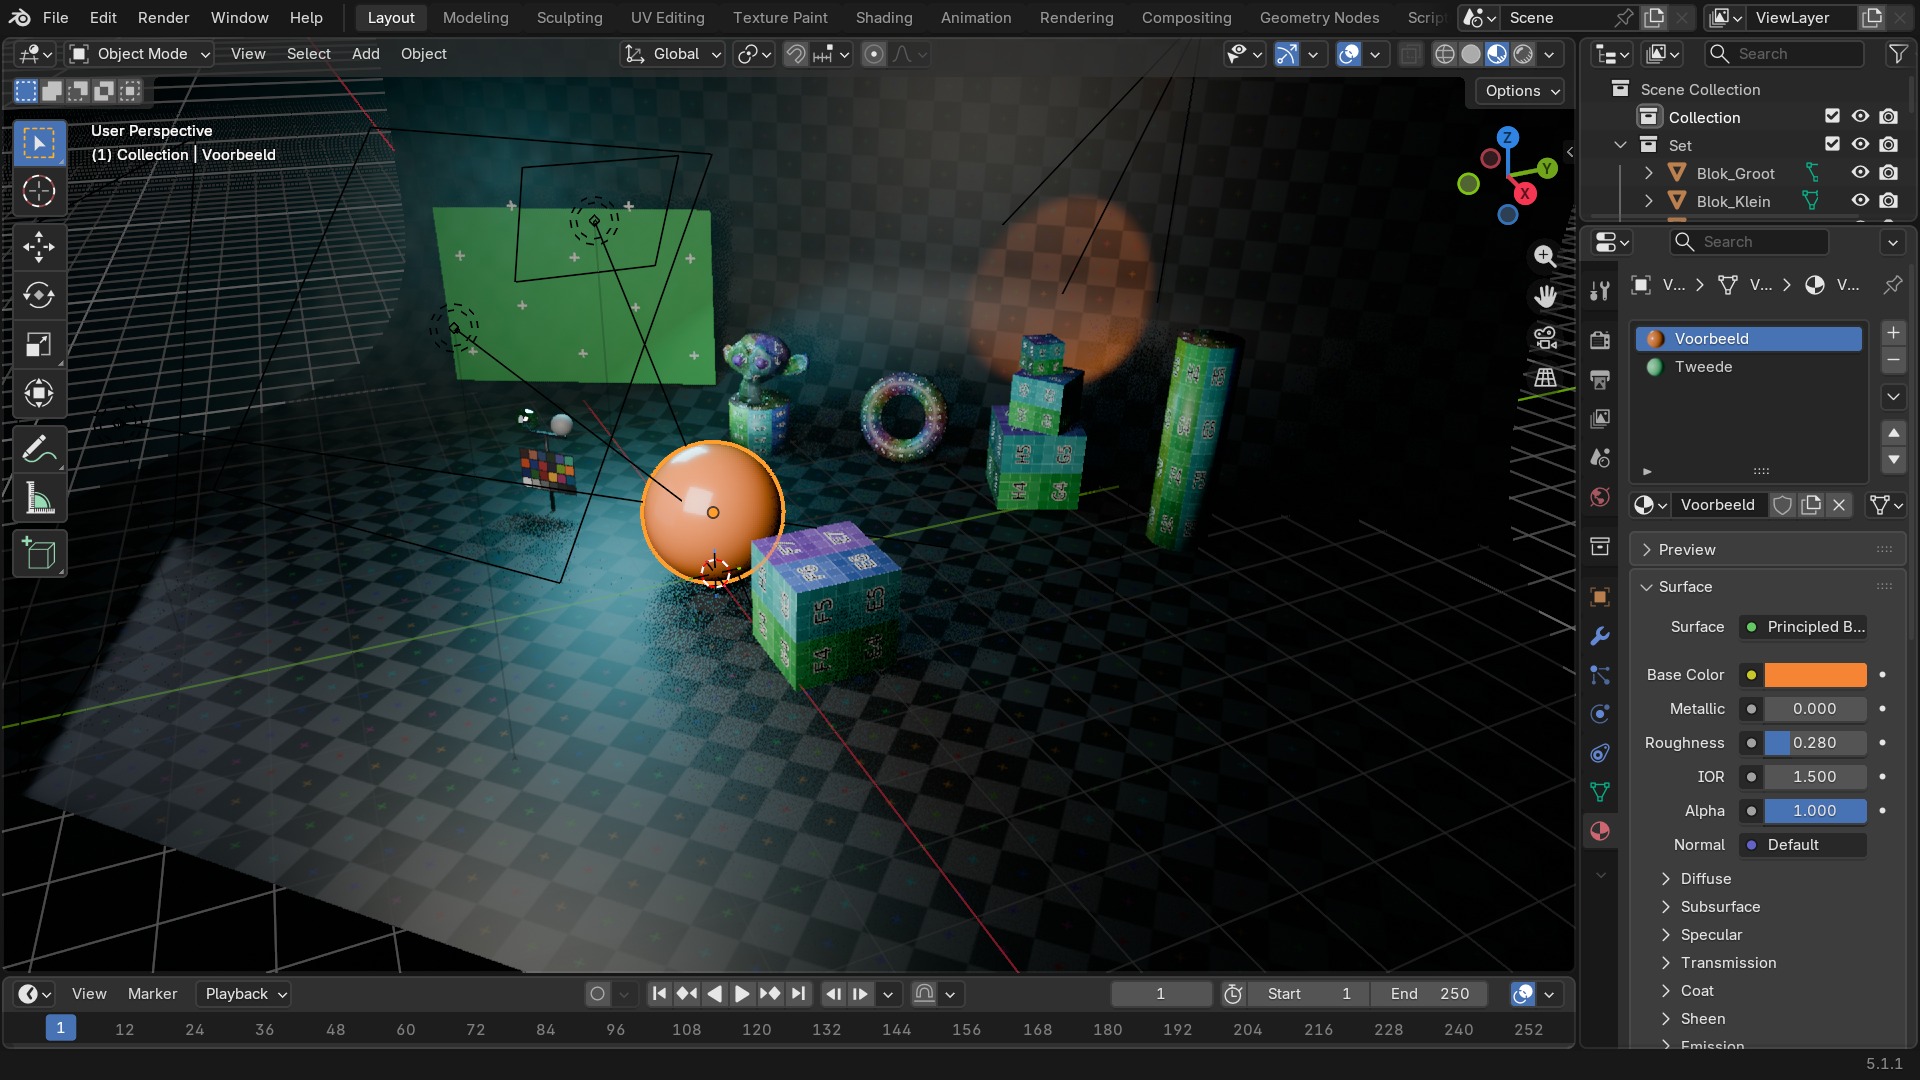Activate the Transform tool
Viewport: 1920px width, 1080px height.
39,394
